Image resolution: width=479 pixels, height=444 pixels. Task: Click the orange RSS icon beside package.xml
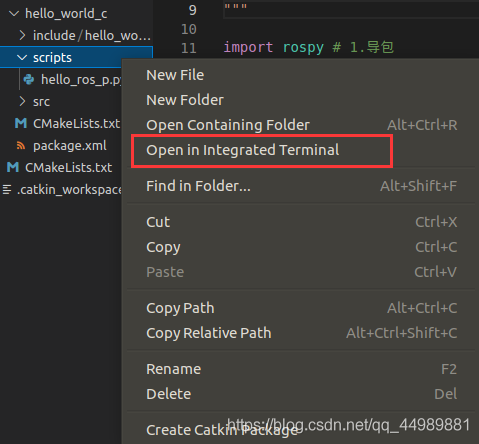click(x=21, y=145)
